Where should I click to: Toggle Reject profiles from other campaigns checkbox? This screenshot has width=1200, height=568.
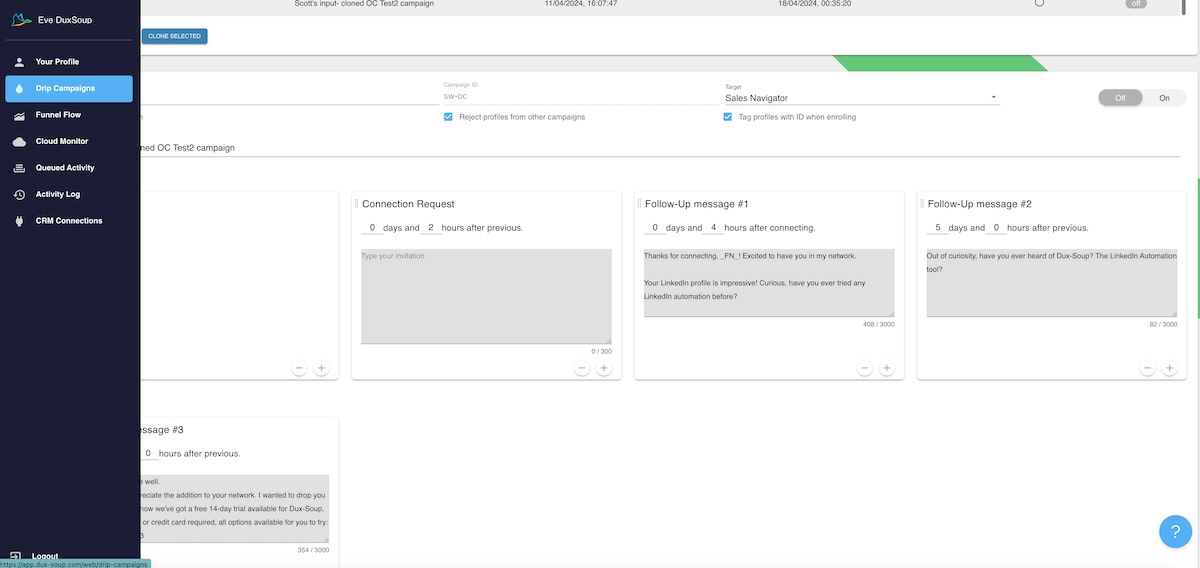click(448, 117)
